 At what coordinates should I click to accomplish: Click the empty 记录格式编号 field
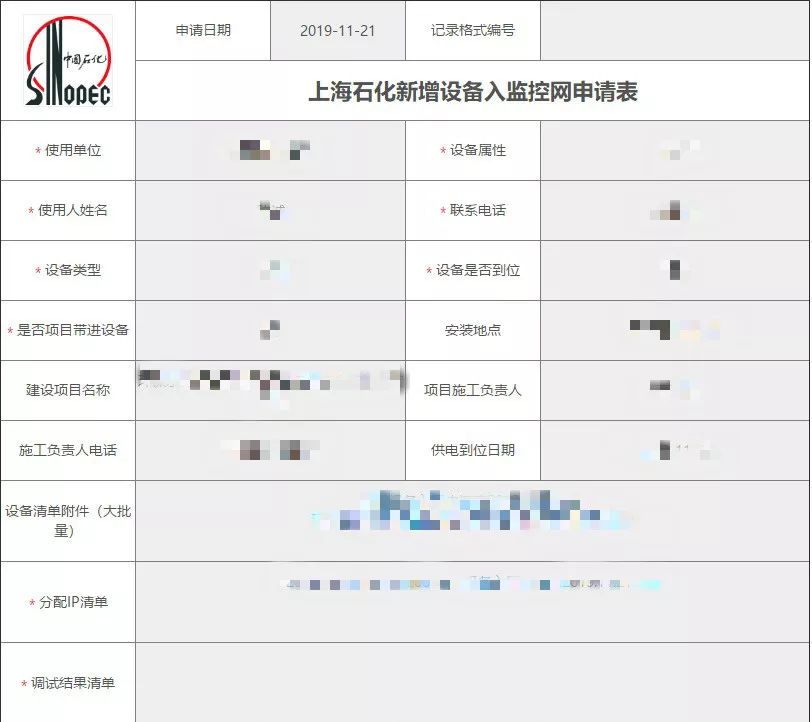coord(675,31)
